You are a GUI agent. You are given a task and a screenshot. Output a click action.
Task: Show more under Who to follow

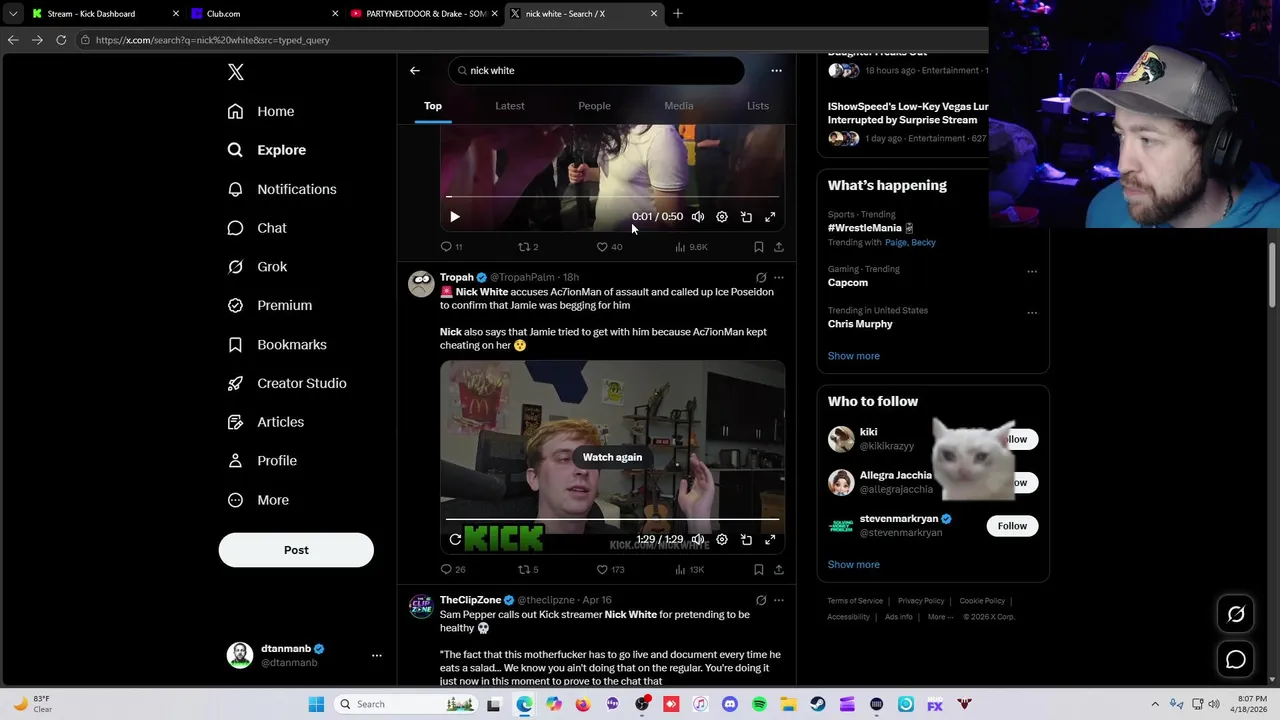point(854,565)
